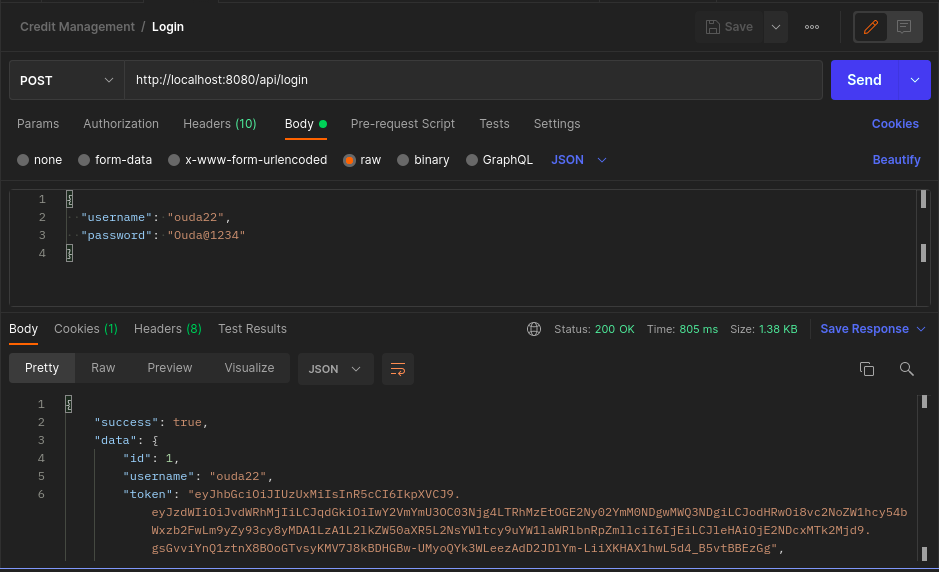This screenshot has width=939, height=572.
Task: Expand the Save Response dropdown
Action: pos(921,329)
